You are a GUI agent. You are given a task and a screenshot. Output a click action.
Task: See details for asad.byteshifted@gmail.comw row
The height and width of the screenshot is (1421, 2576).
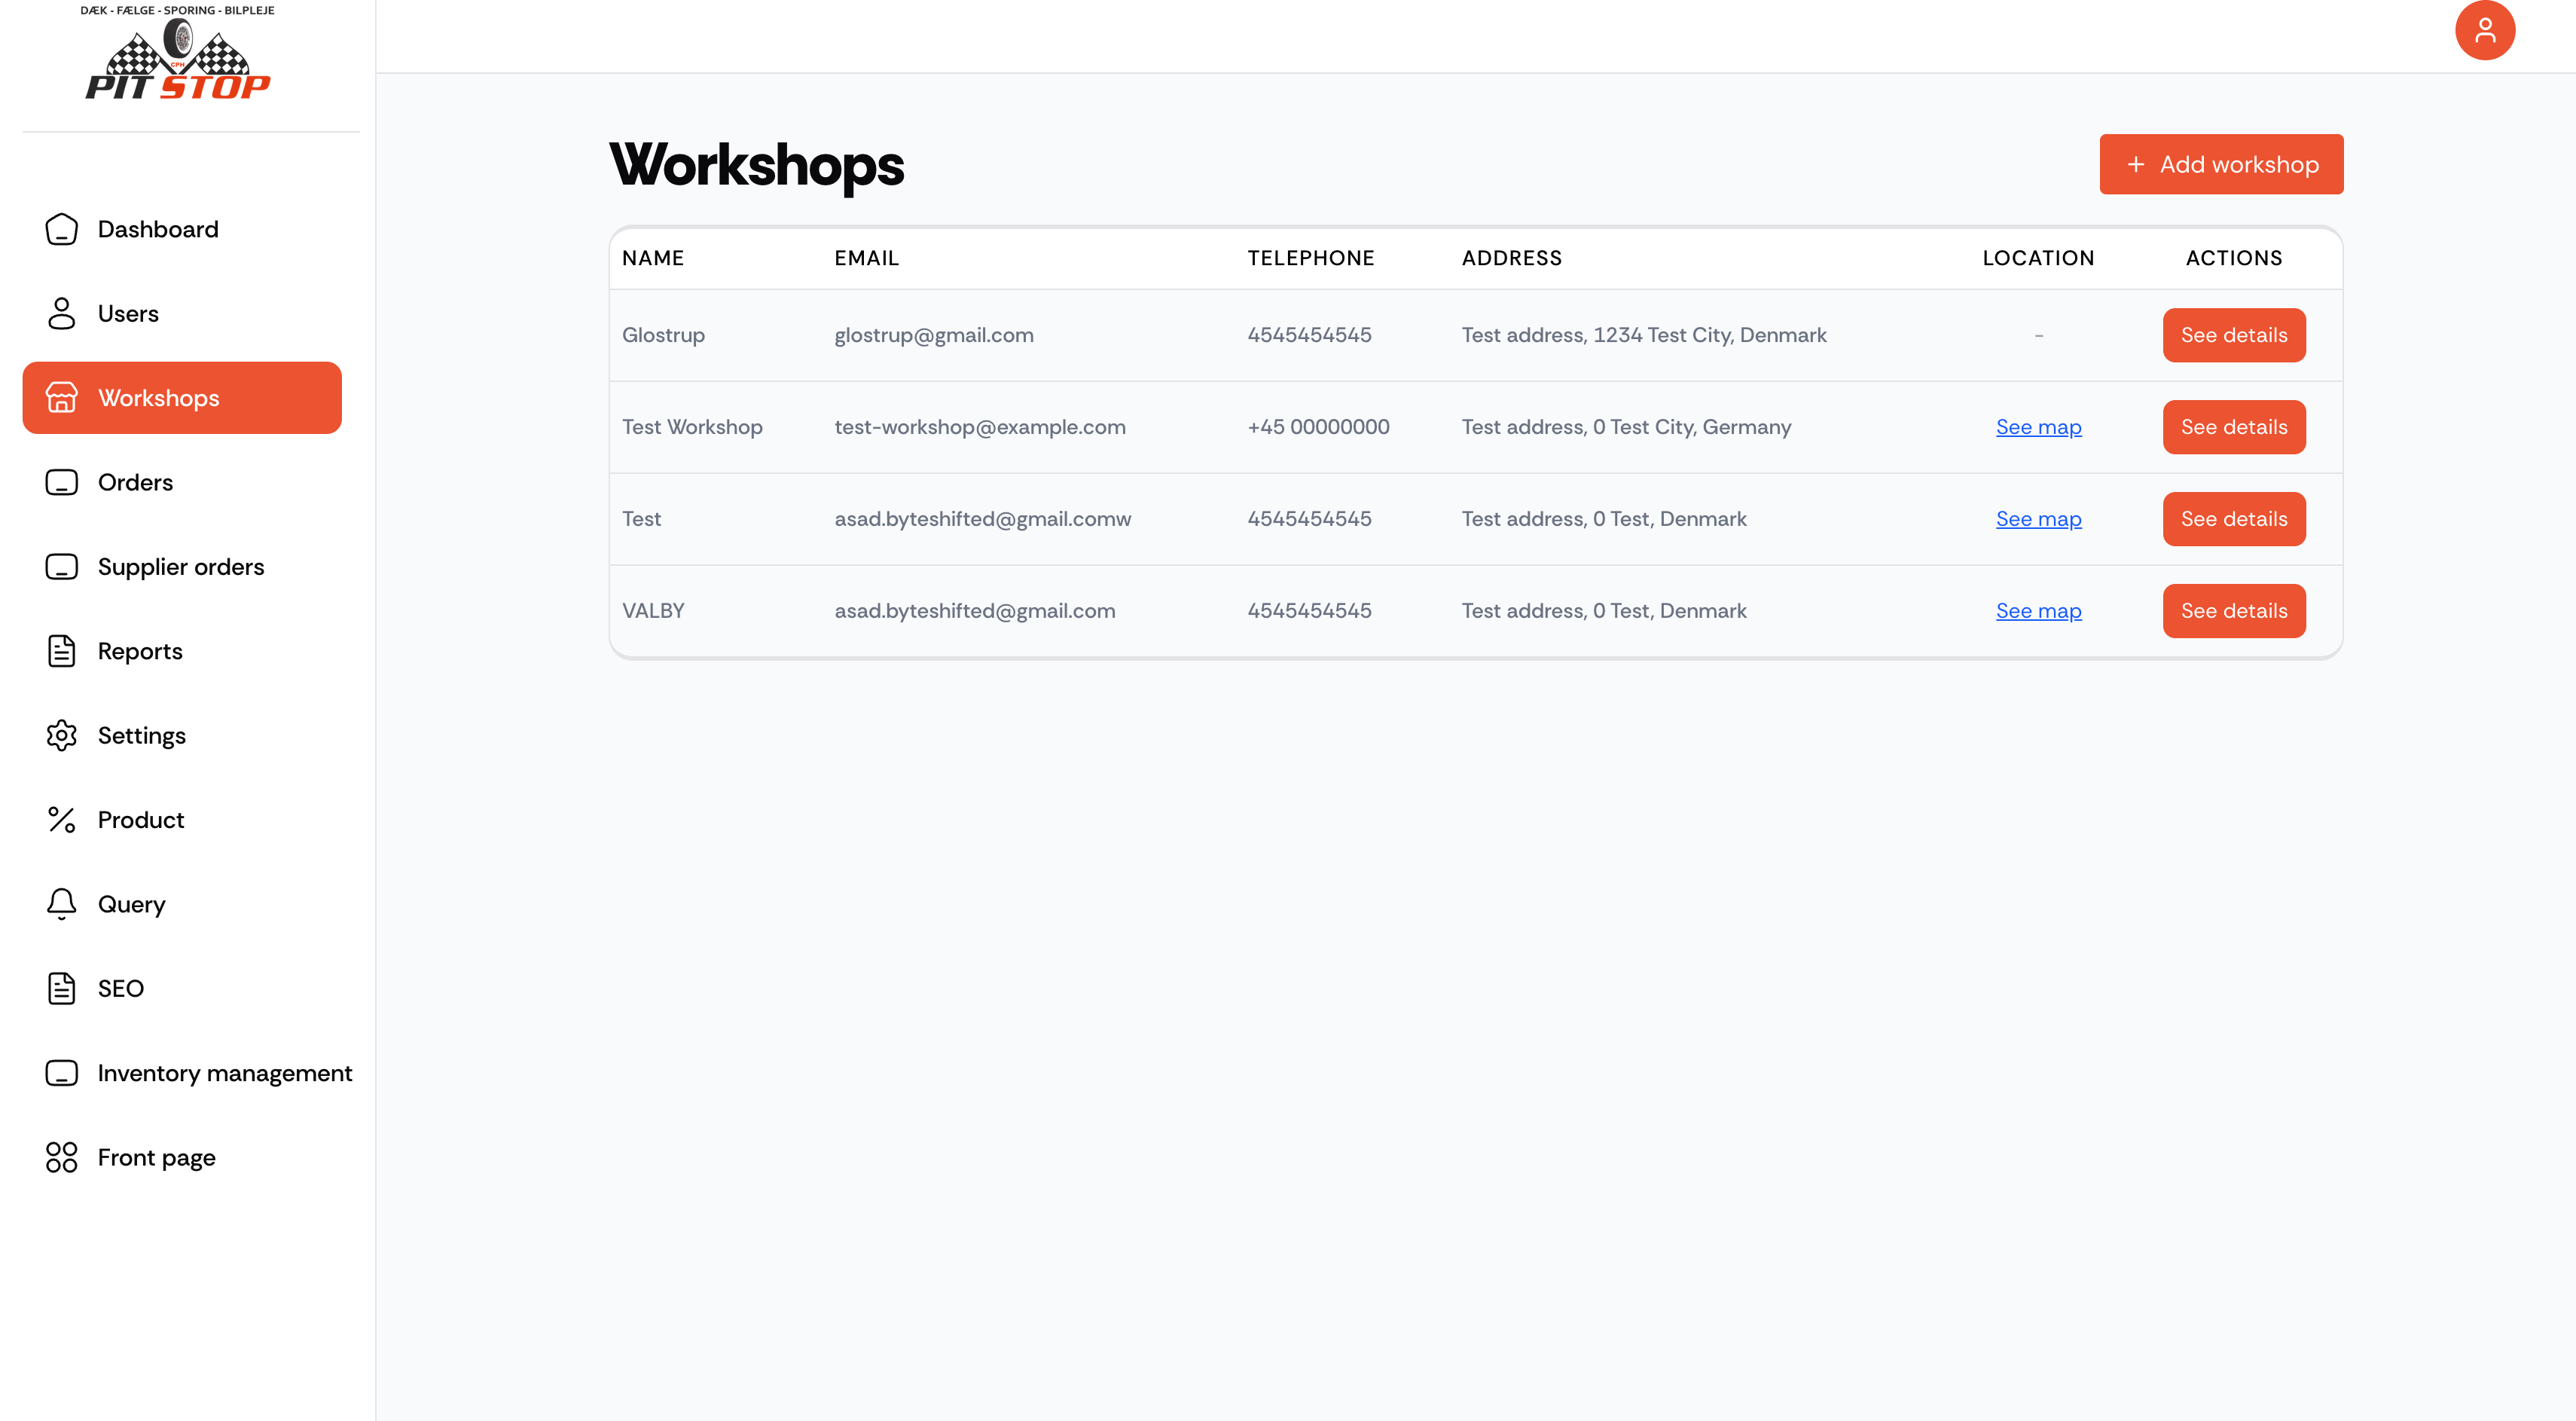(2234, 519)
